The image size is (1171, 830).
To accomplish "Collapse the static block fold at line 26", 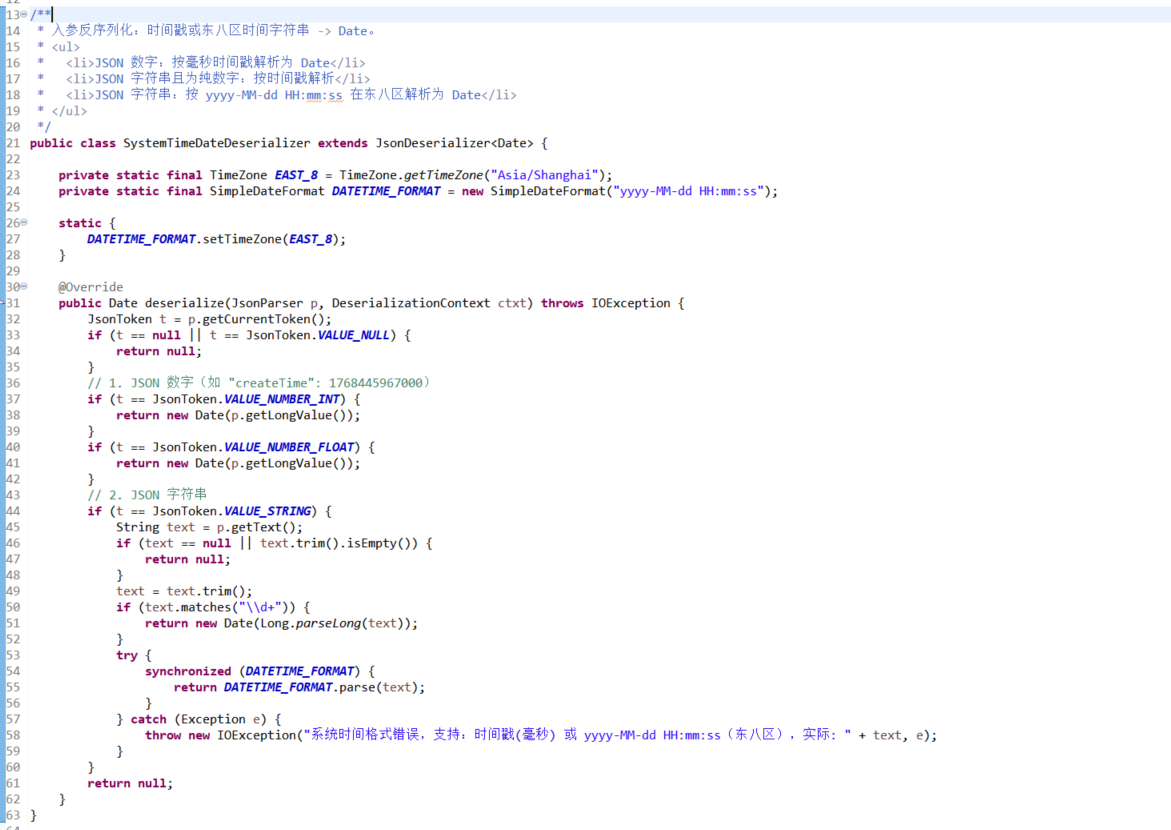I will pos(24,223).
